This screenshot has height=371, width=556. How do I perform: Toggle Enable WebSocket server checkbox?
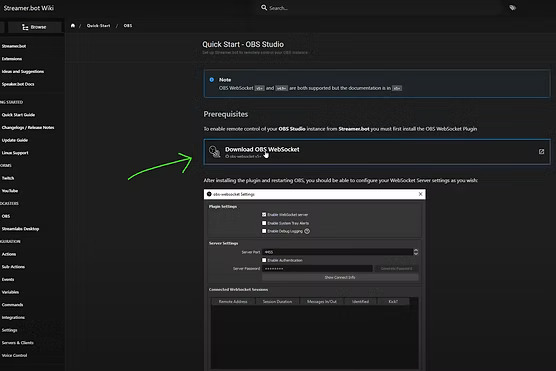coord(264,215)
